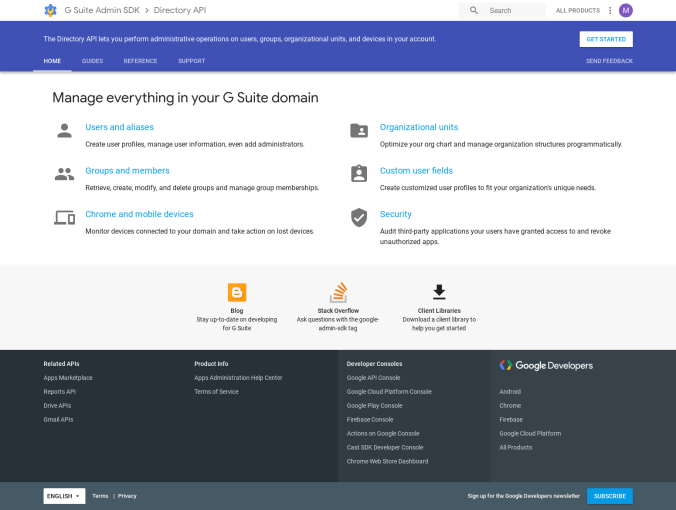Open Firebase link under Google Developers
The height and width of the screenshot is (510, 676).
pyautogui.click(x=511, y=419)
